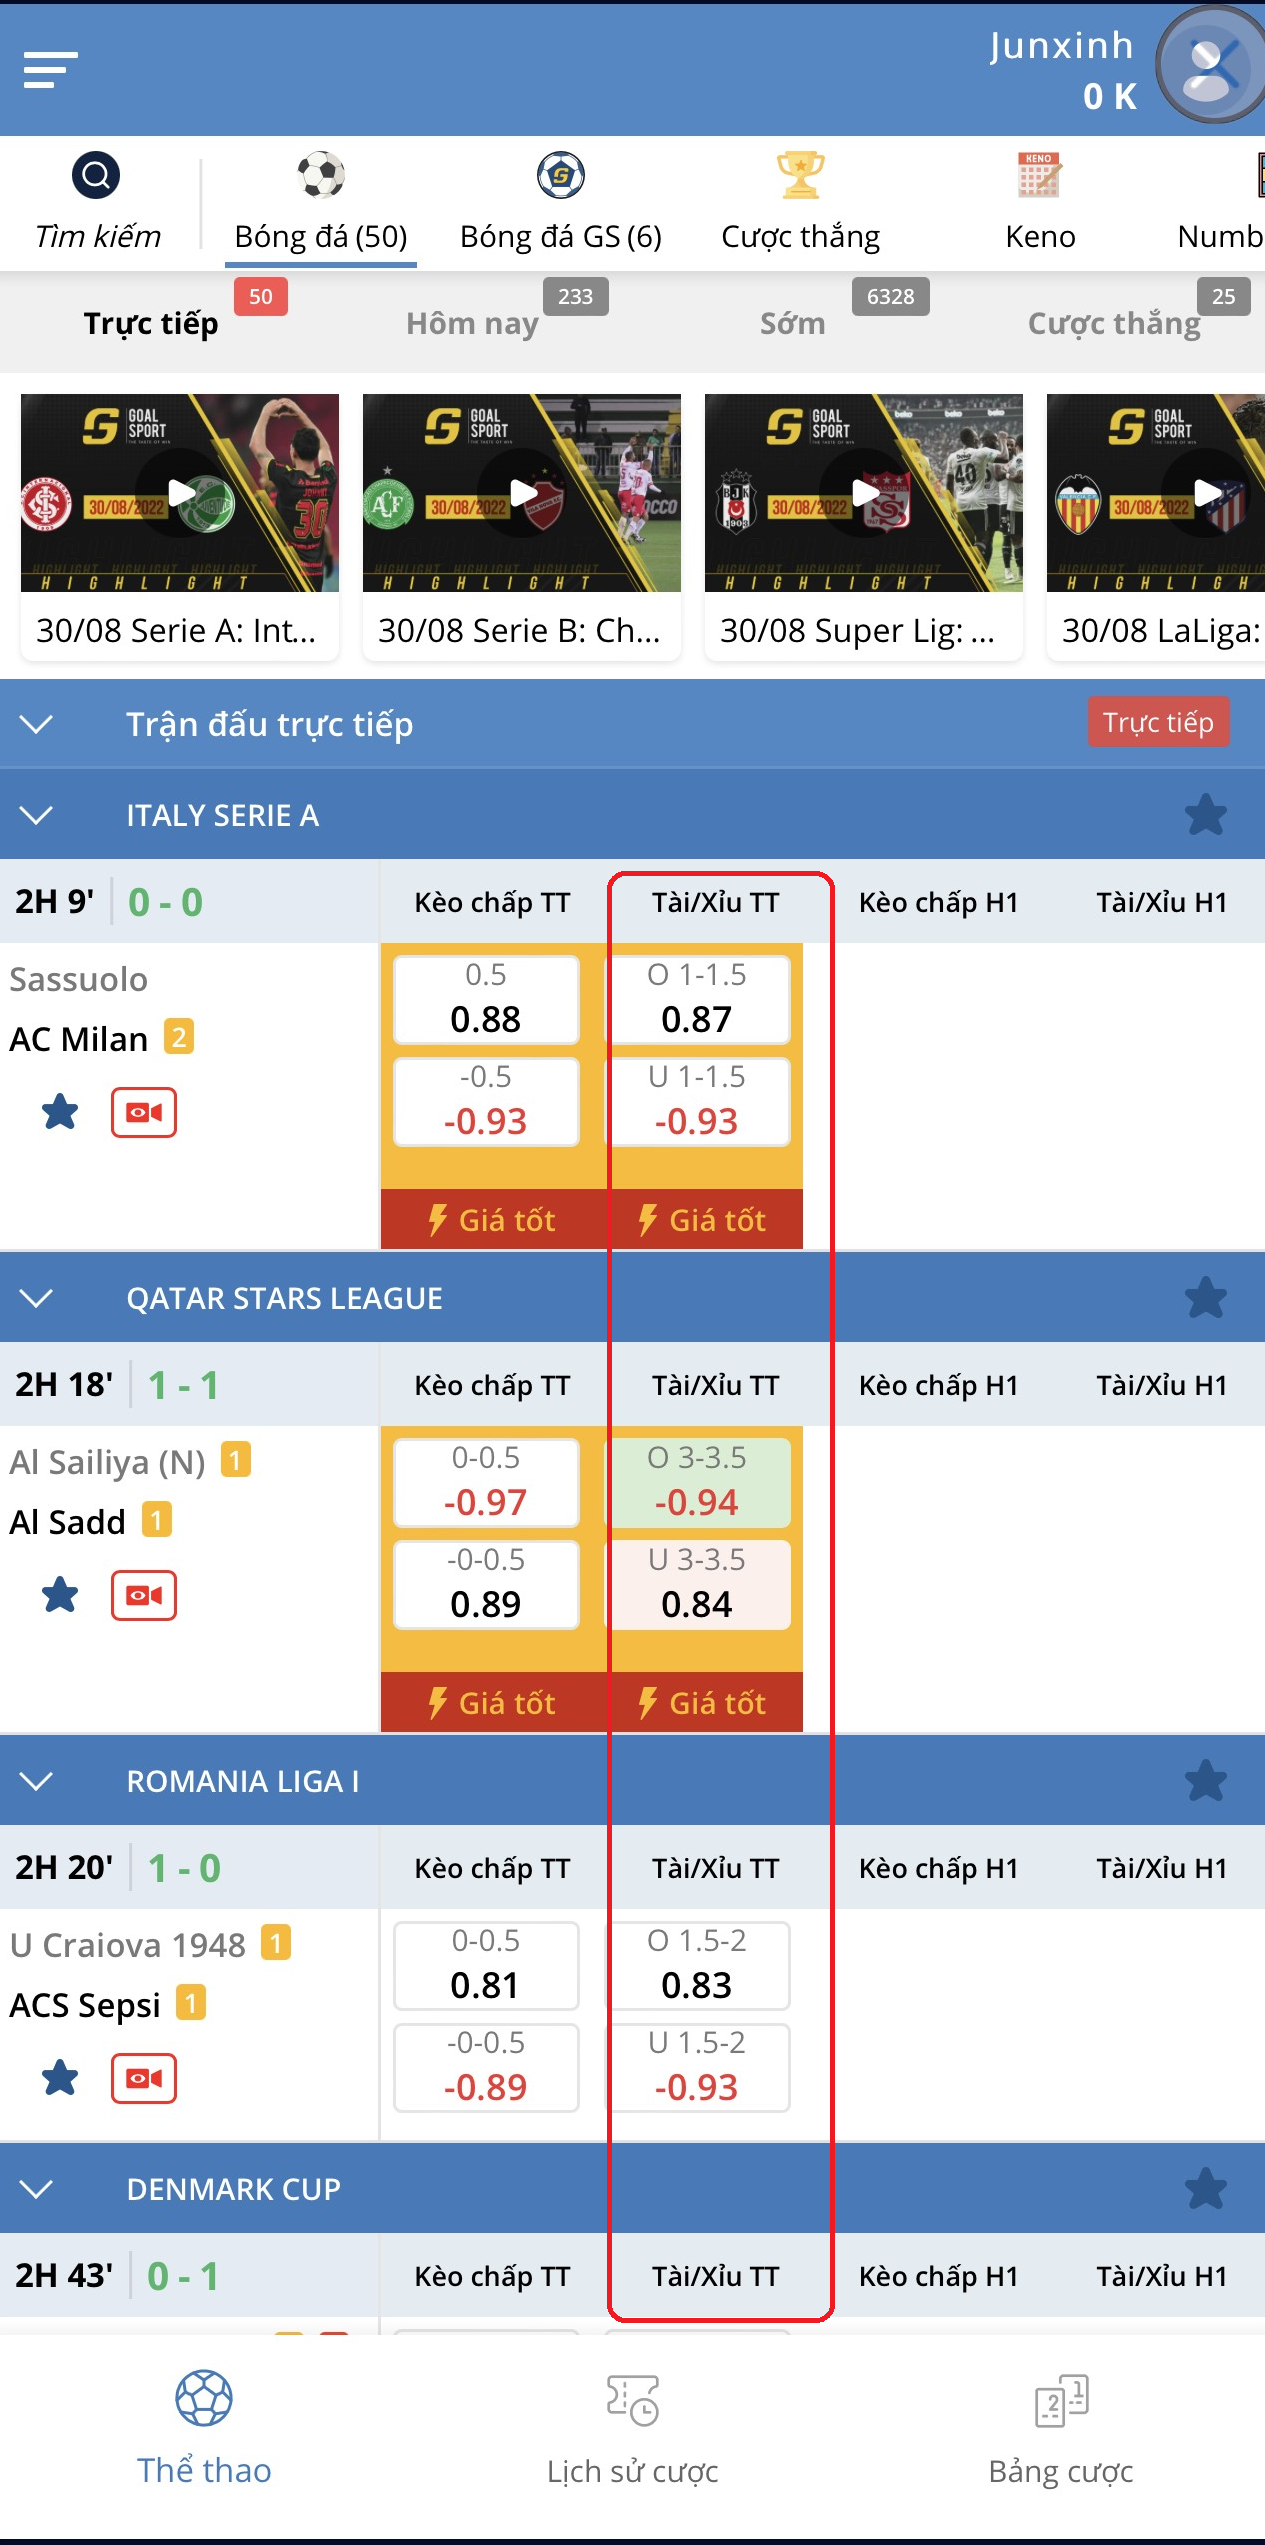The width and height of the screenshot is (1265, 2545).
Task: Open Cược thắng trophy icon
Action: [800, 176]
